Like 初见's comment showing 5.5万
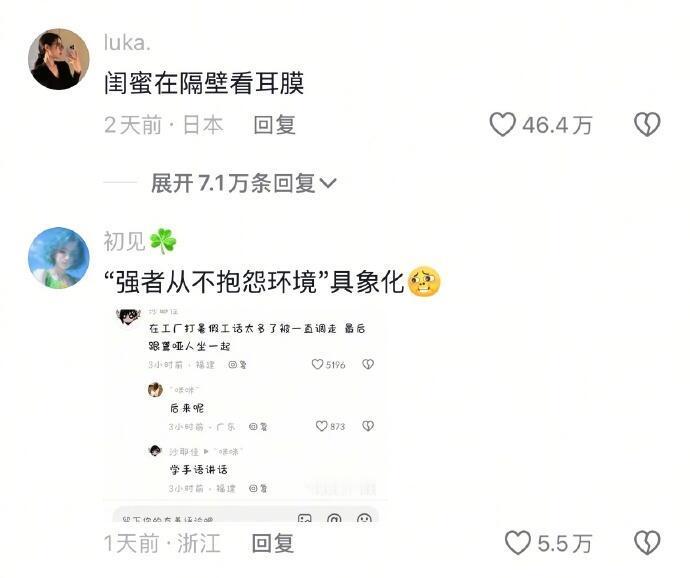 [518, 542]
